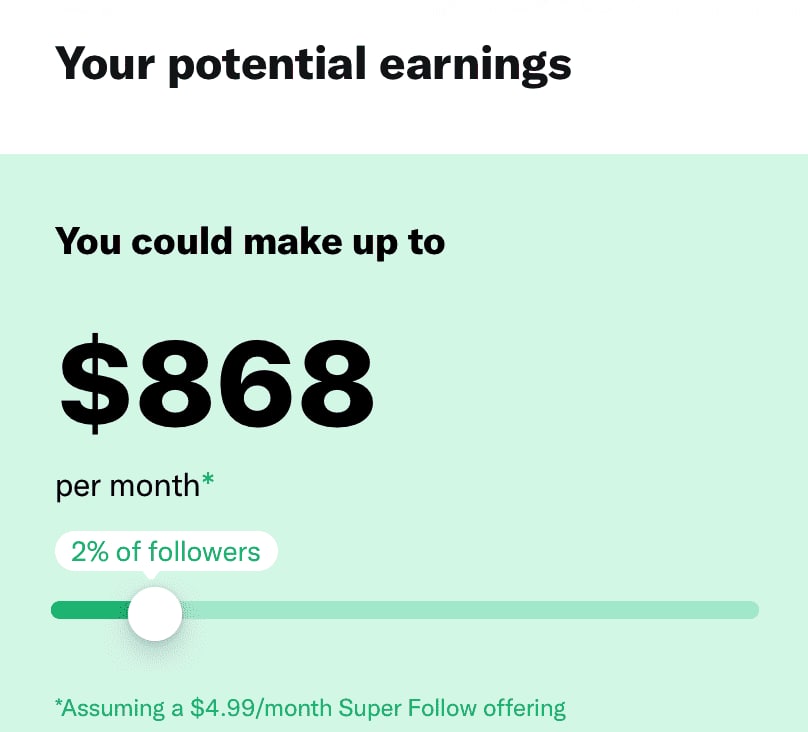
Task: Click the dark green filled slider portion
Action: pos(90,610)
